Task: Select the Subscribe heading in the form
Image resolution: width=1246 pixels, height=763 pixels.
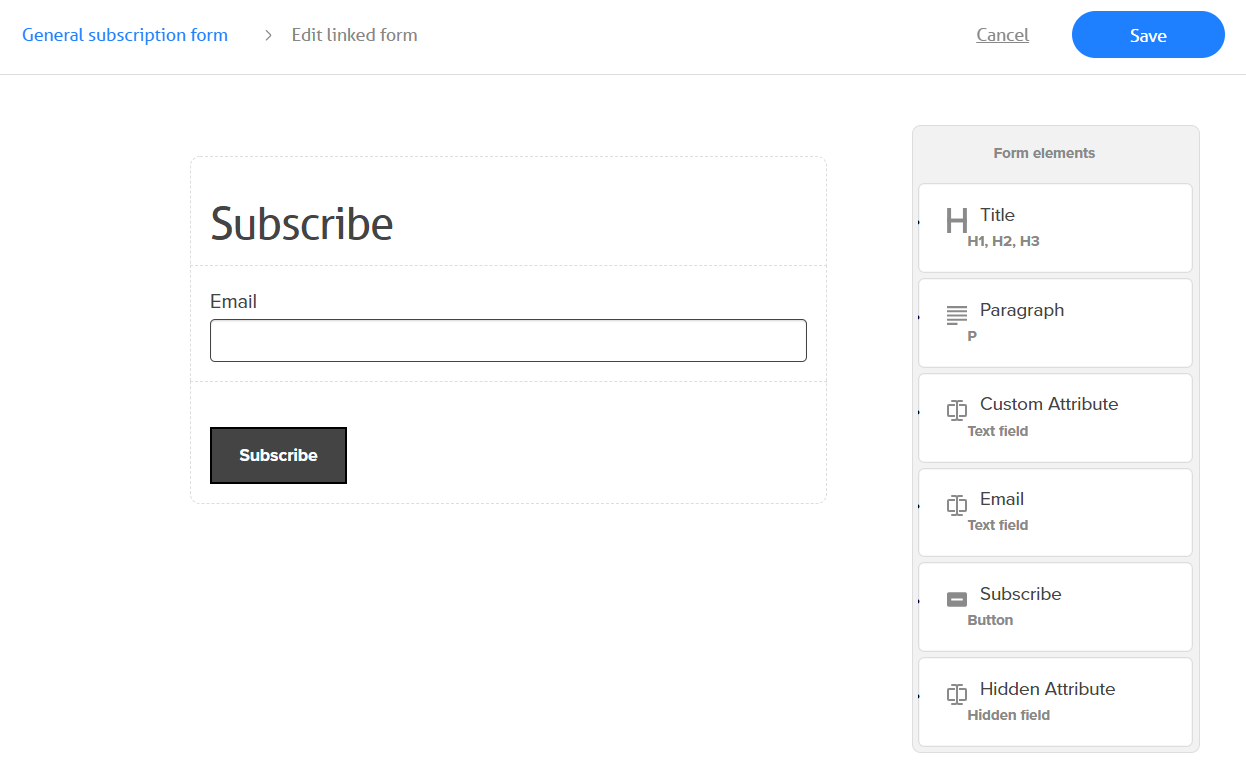Action: 302,224
